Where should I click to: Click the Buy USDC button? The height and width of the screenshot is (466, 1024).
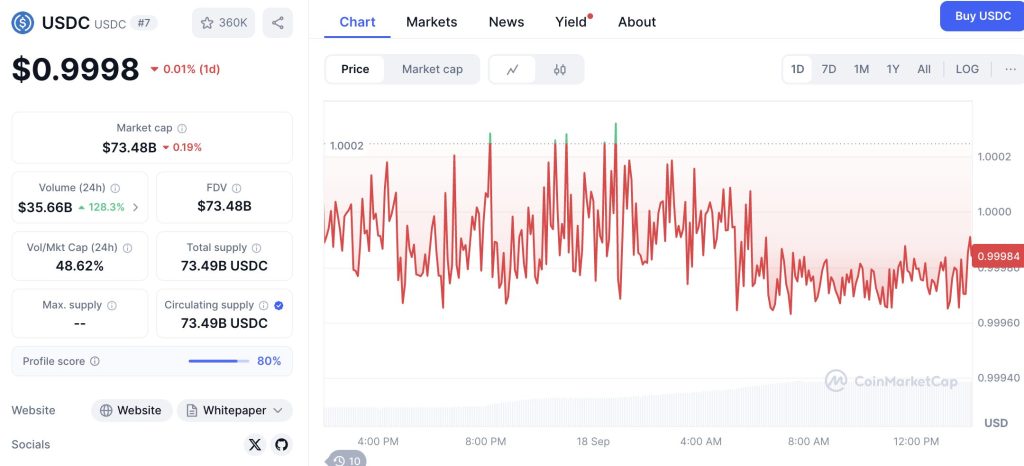(x=981, y=16)
